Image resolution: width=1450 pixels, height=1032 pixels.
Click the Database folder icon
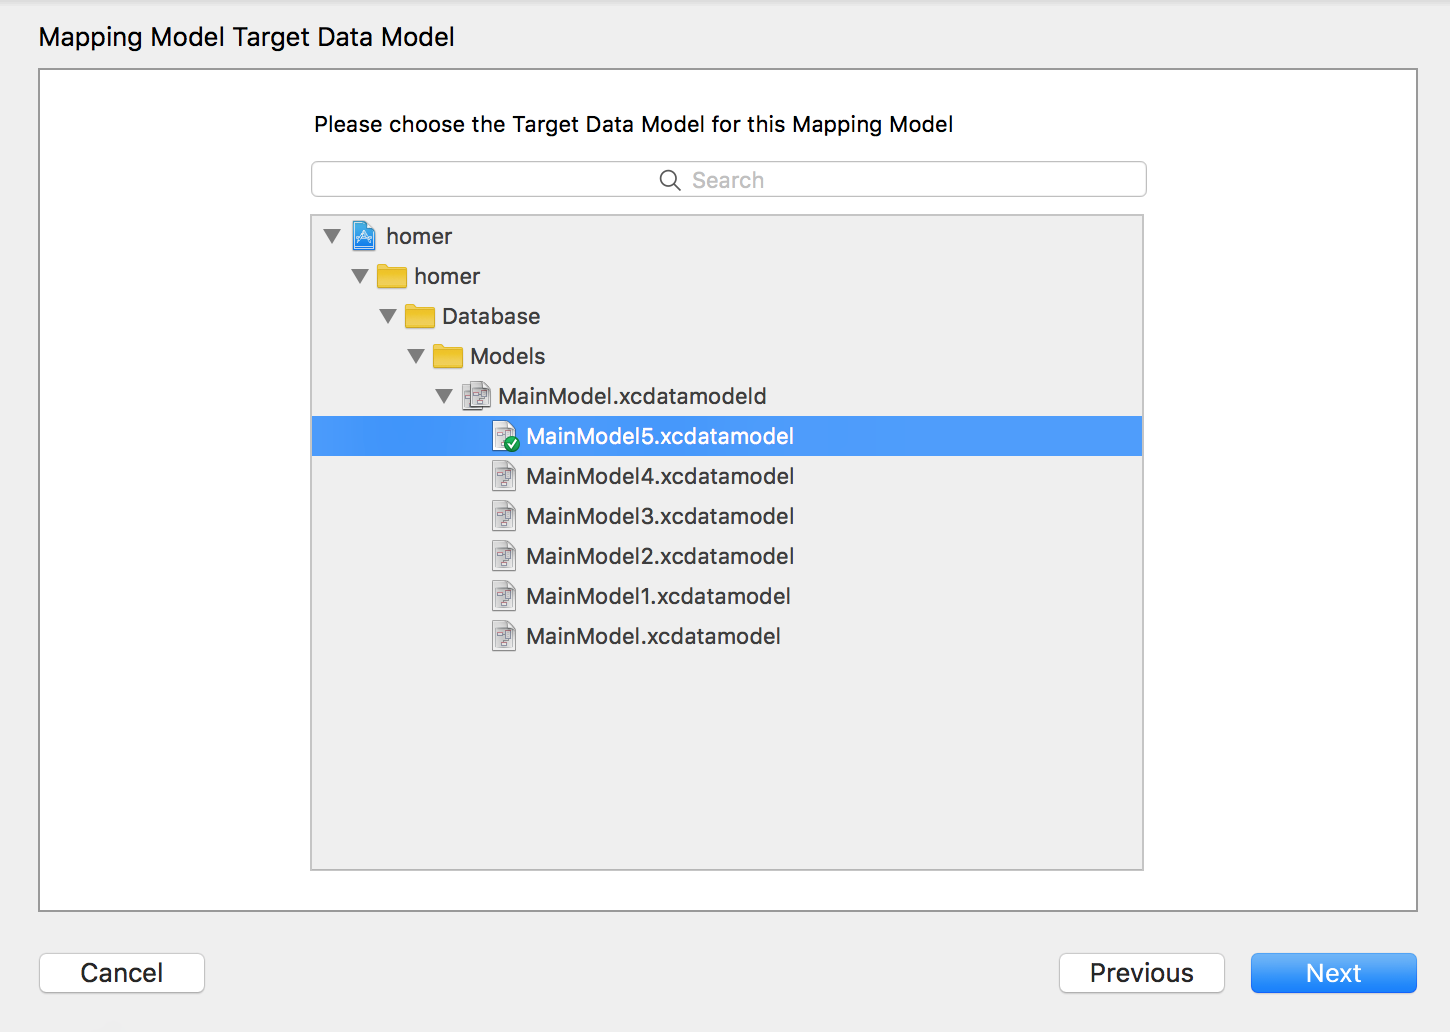click(x=420, y=317)
